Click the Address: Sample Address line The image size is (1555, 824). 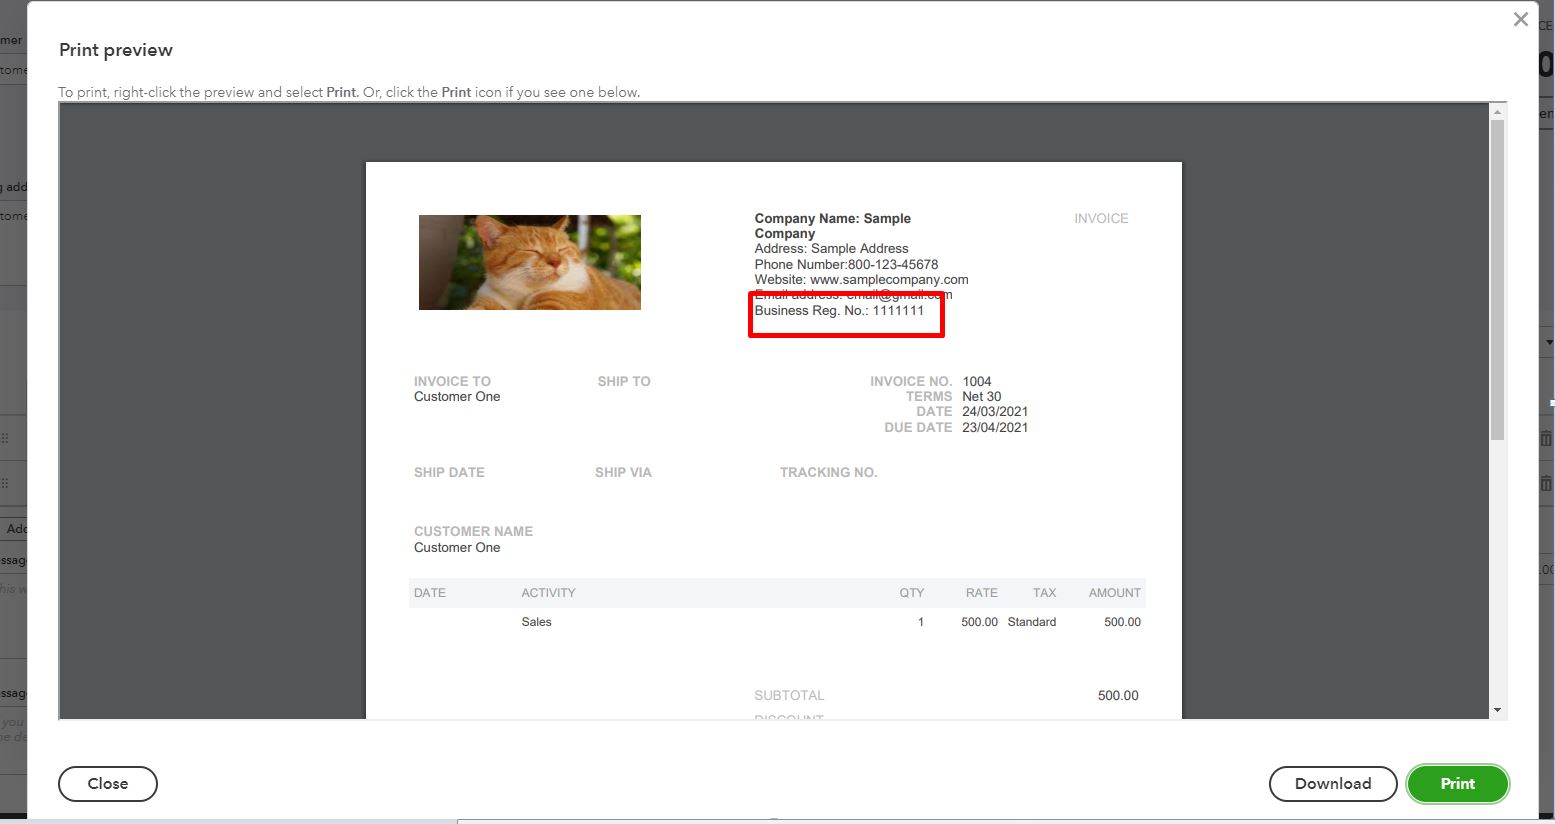pos(832,249)
